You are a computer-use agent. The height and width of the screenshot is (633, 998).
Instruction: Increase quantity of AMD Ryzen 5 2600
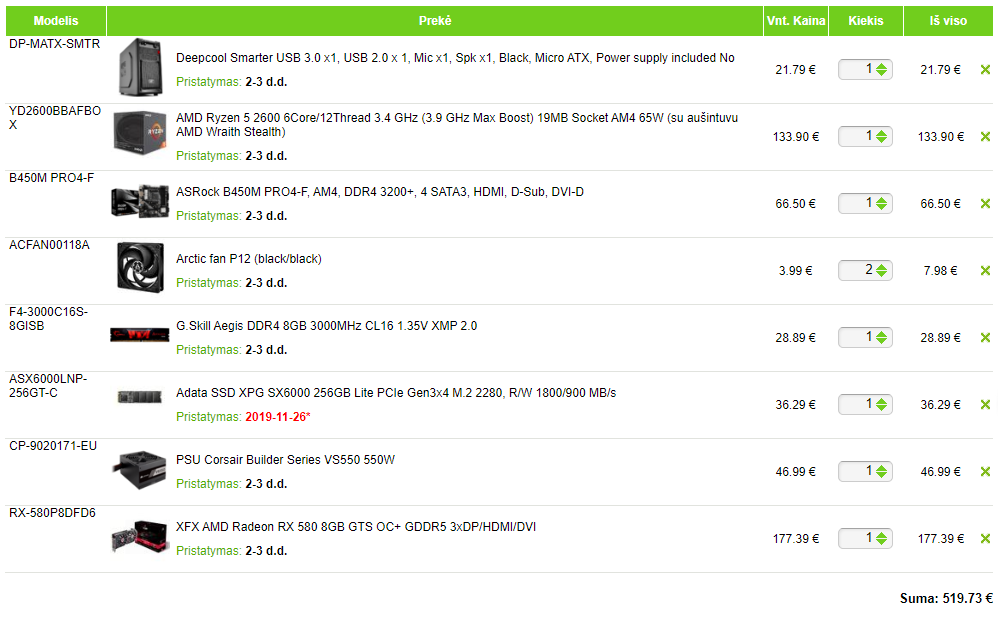point(881,132)
